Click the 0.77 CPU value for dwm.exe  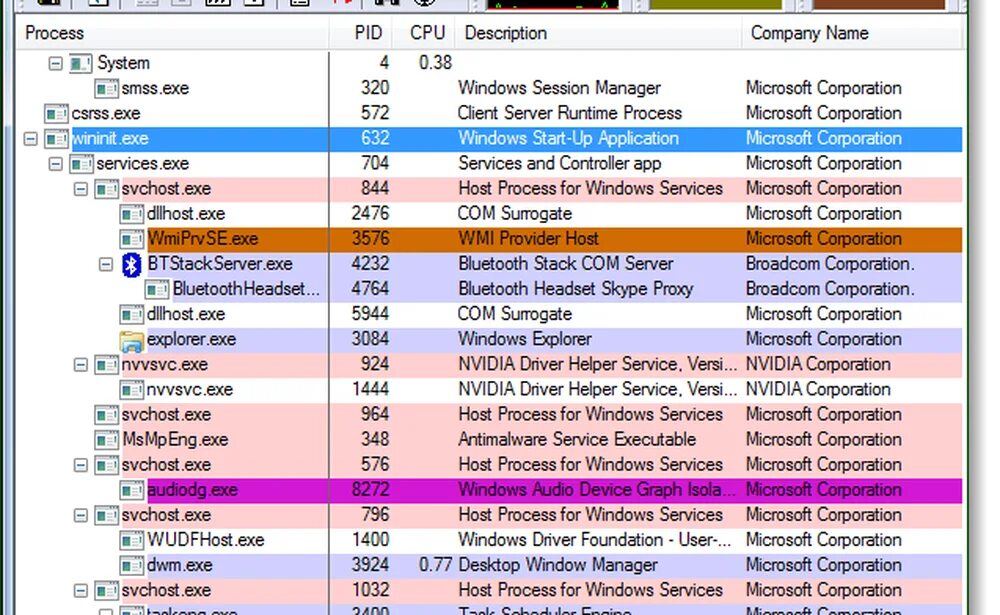435,565
